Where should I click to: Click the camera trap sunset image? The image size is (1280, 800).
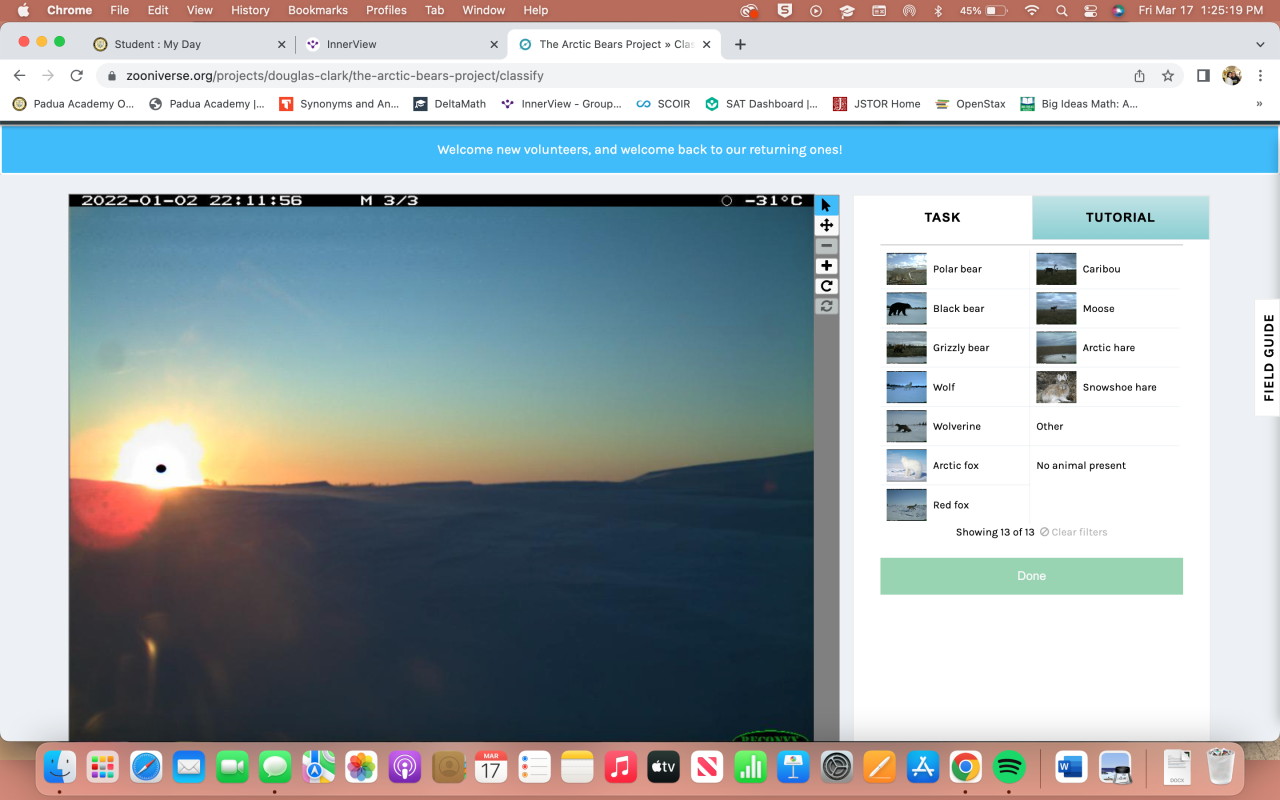(441, 467)
